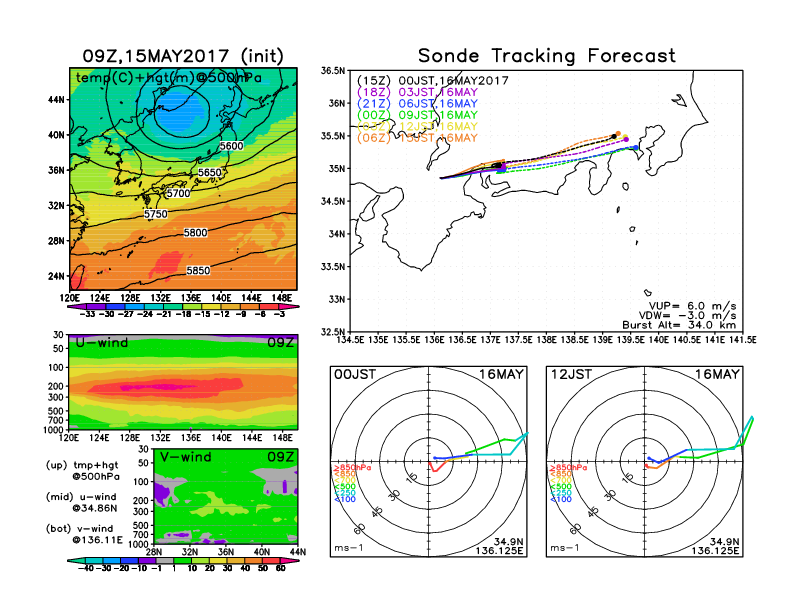Screen dimensions: 792x612
Task: Click the 5700 contour label on the 500hPa map
Action: click(x=177, y=193)
